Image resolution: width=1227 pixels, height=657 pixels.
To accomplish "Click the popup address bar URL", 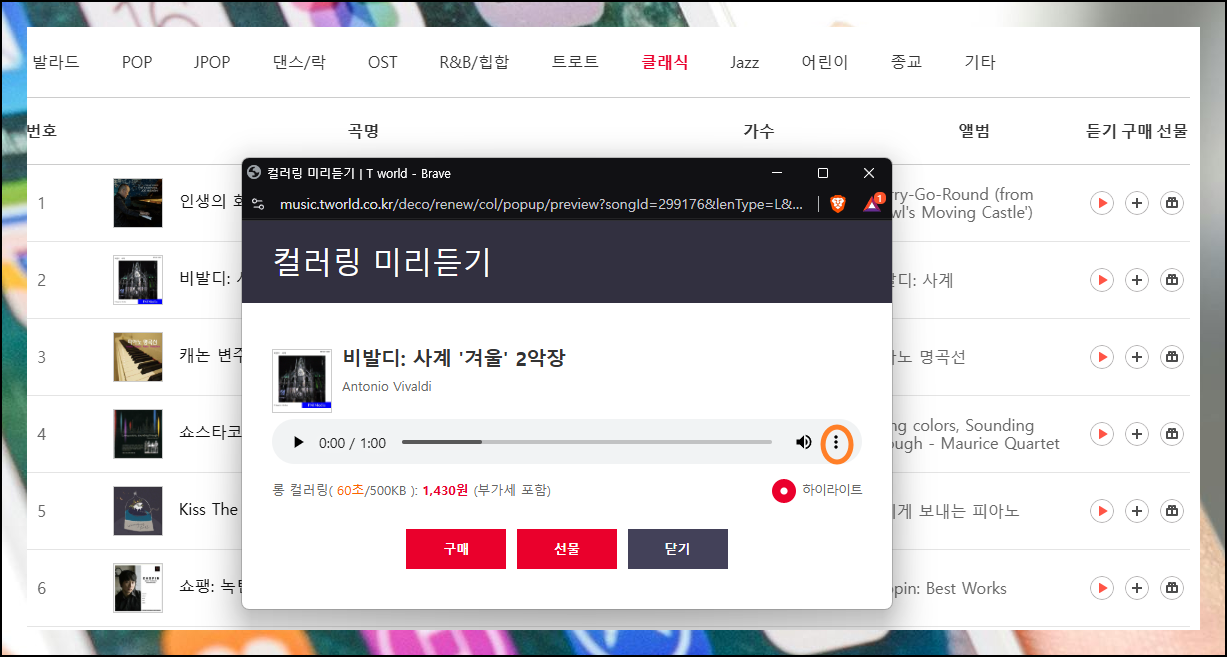I will [x=541, y=204].
